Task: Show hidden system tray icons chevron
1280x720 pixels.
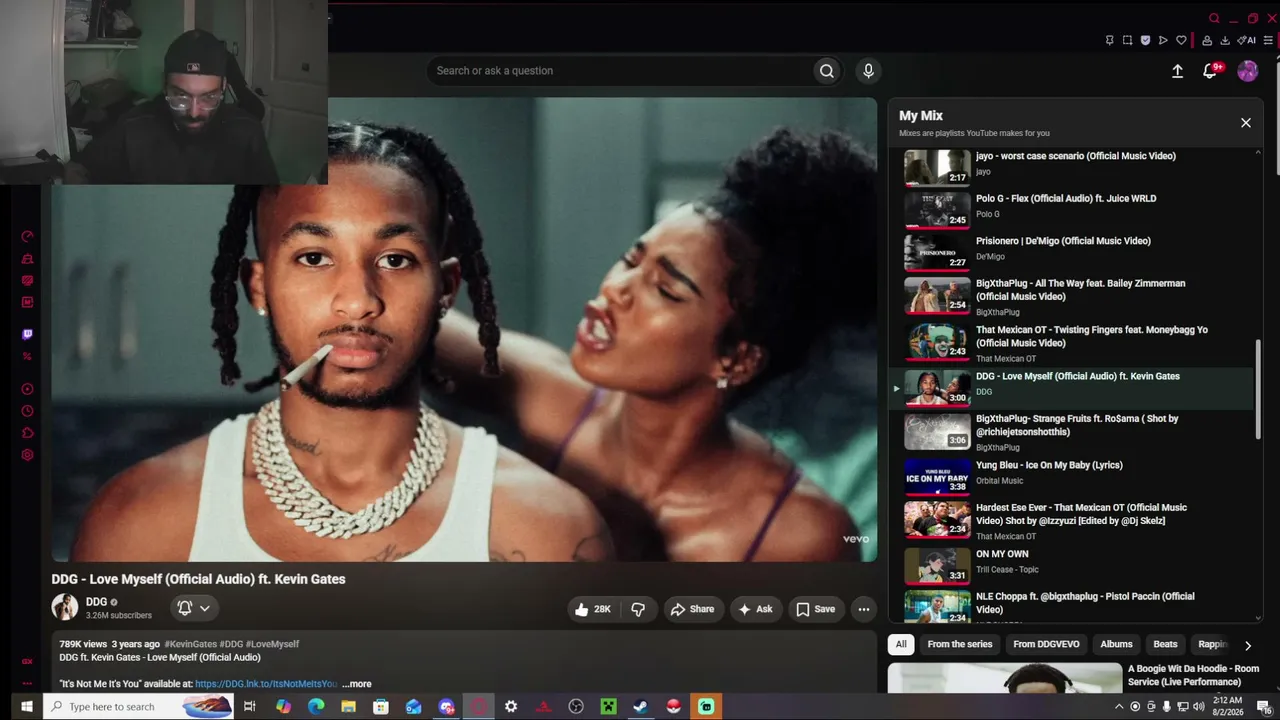Action: tap(1119, 707)
